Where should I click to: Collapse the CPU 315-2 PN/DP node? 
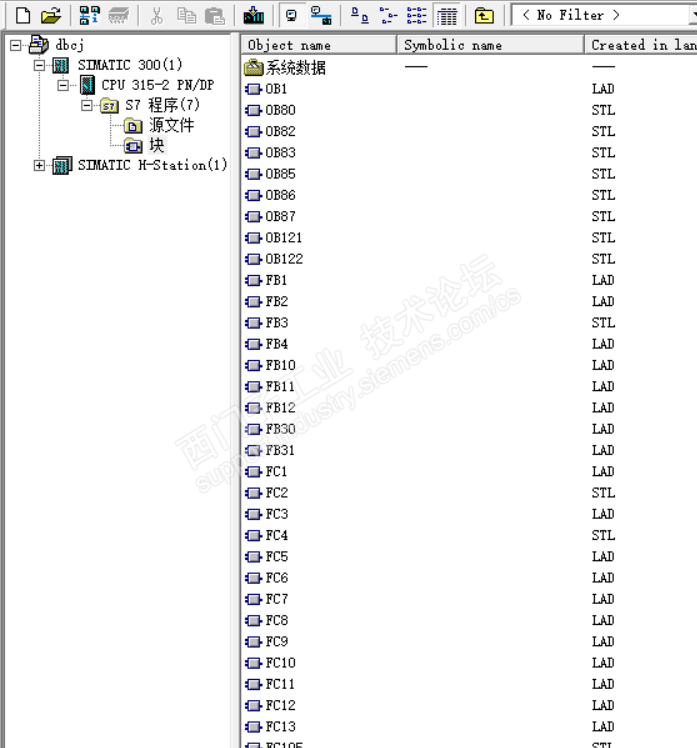click(63, 85)
